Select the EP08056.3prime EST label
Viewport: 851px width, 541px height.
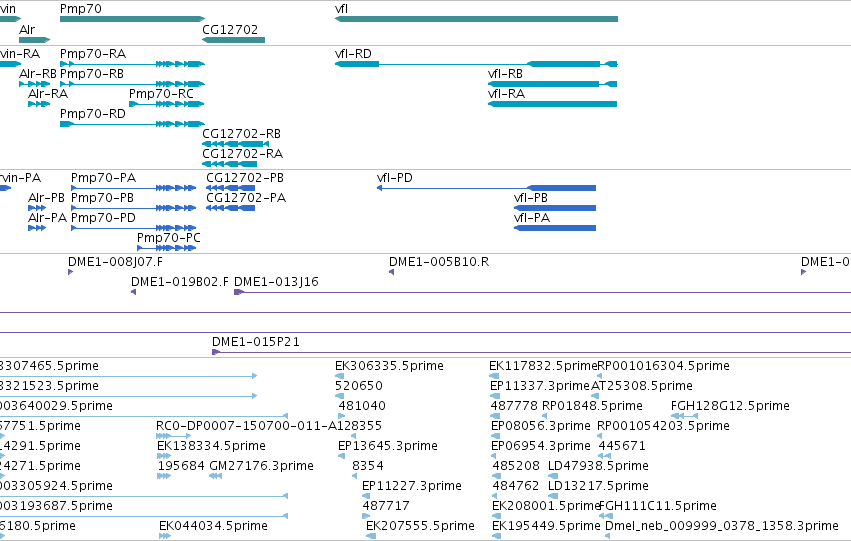pyautogui.click(x=541, y=427)
